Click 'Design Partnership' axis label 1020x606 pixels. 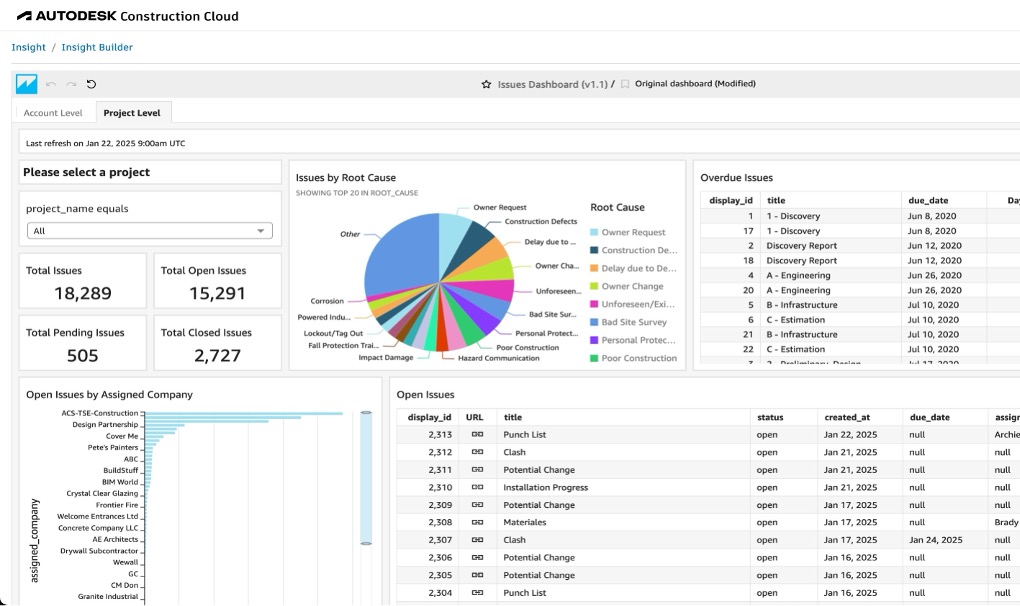105,425
